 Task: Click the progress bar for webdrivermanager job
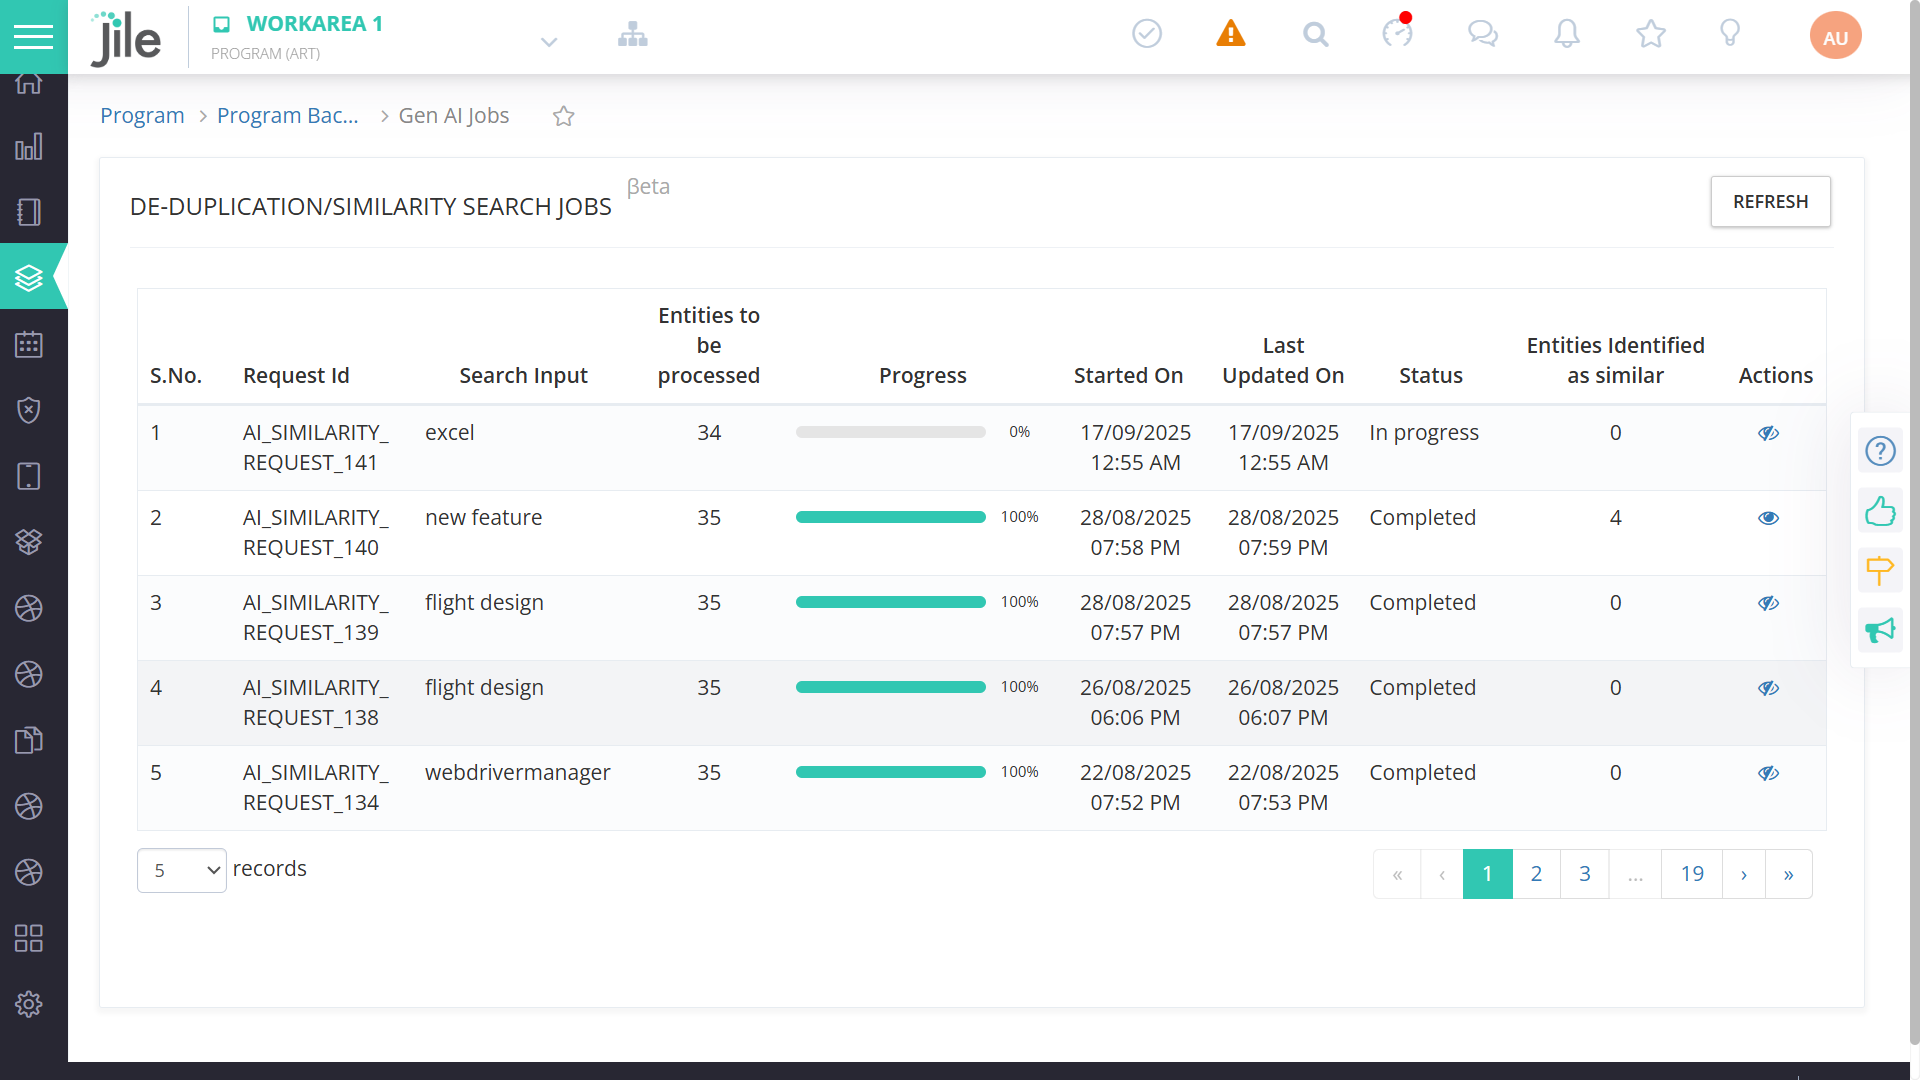(891, 772)
